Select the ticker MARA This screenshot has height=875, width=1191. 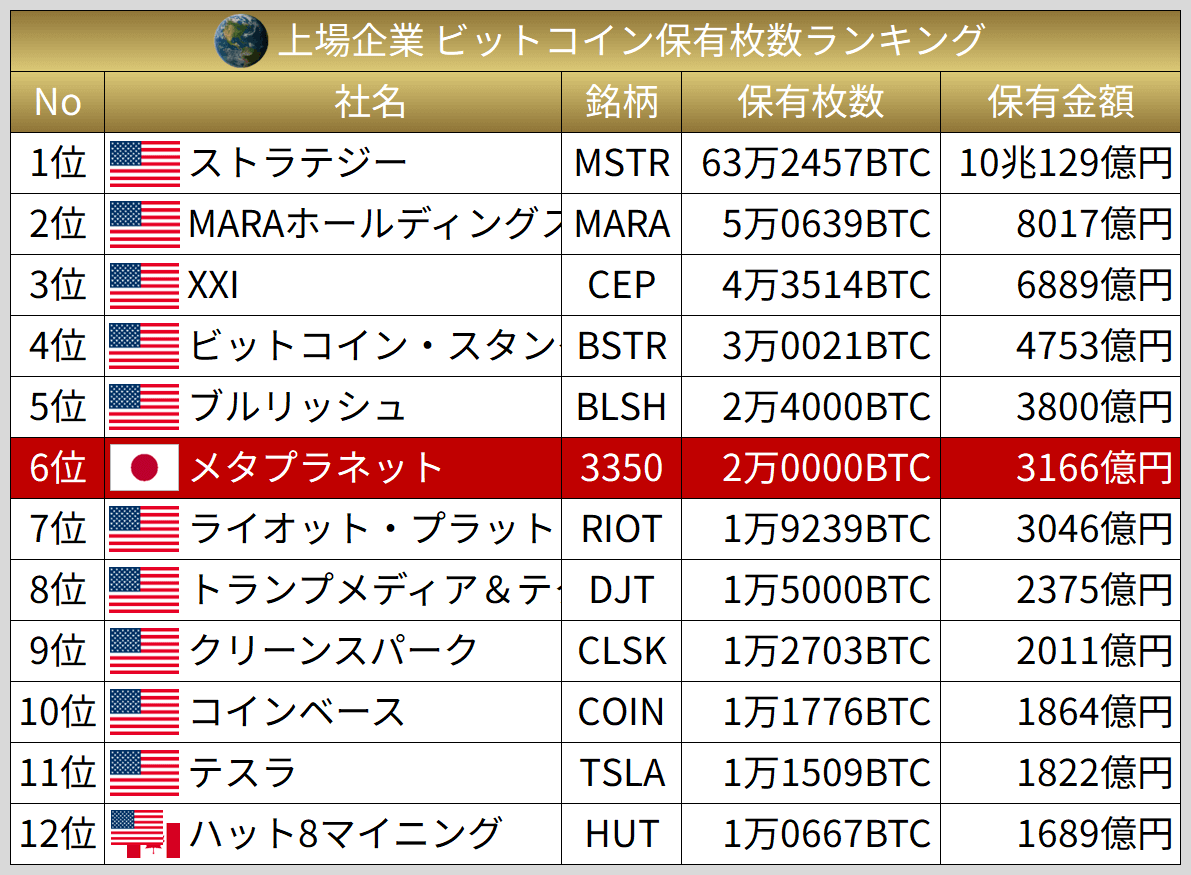tap(622, 224)
